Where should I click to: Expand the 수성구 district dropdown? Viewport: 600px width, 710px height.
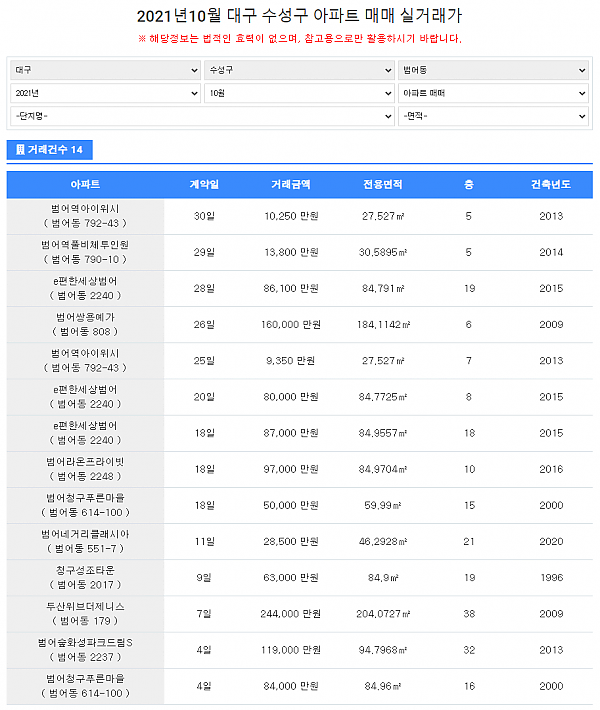pos(299,71)
